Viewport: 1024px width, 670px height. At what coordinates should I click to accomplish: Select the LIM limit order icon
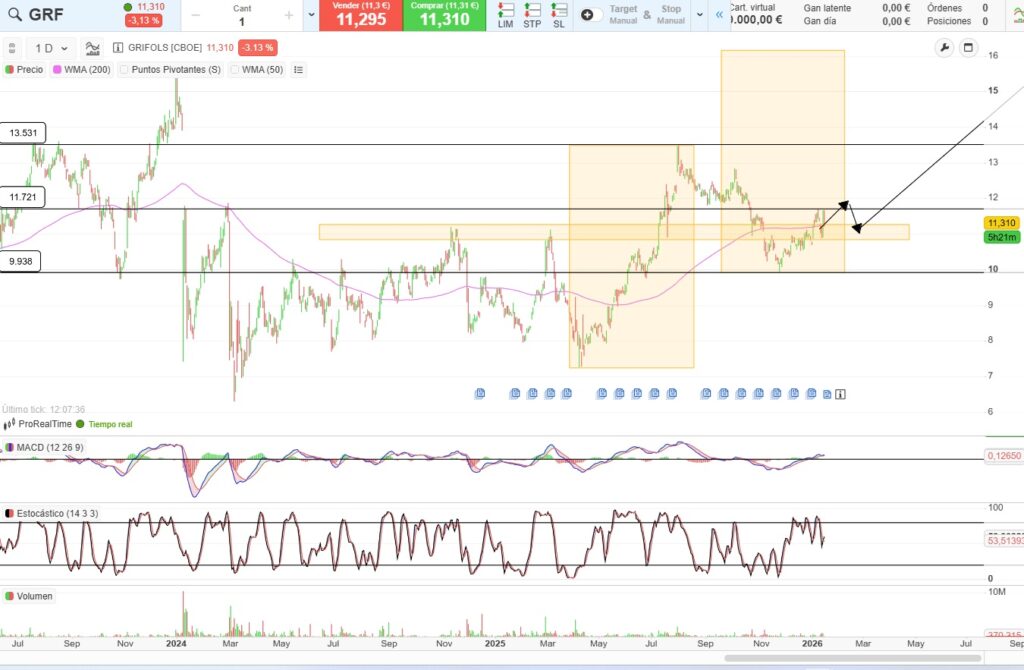pos(506,15)
